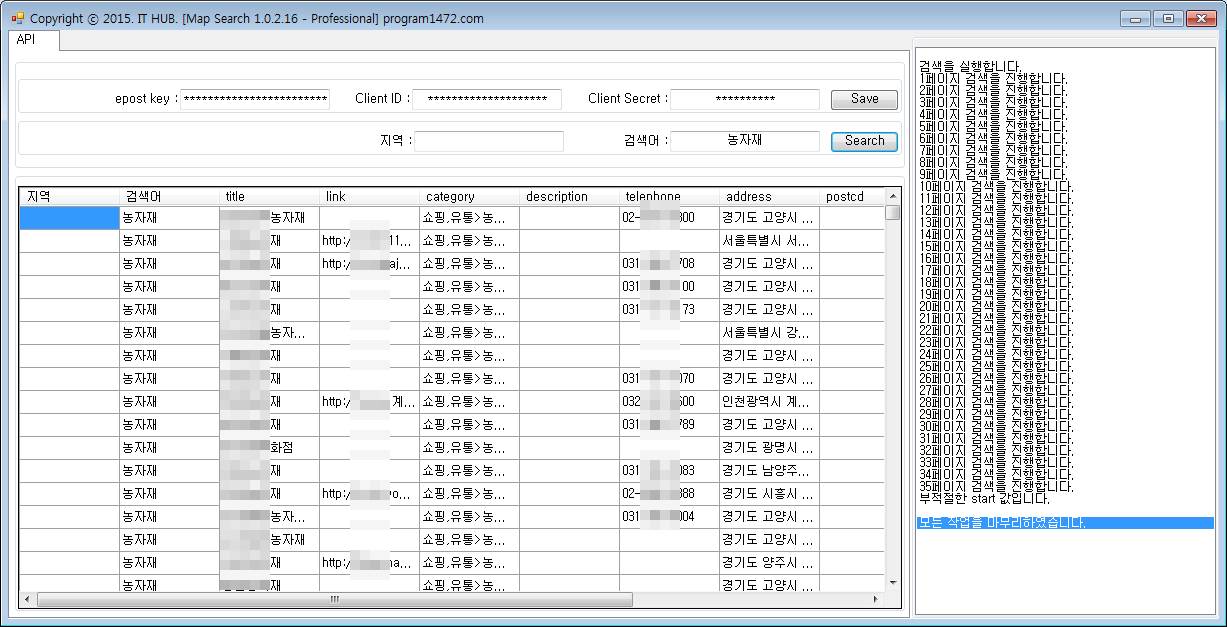Click the 검색어 field containing 농자재

[744, 141]
